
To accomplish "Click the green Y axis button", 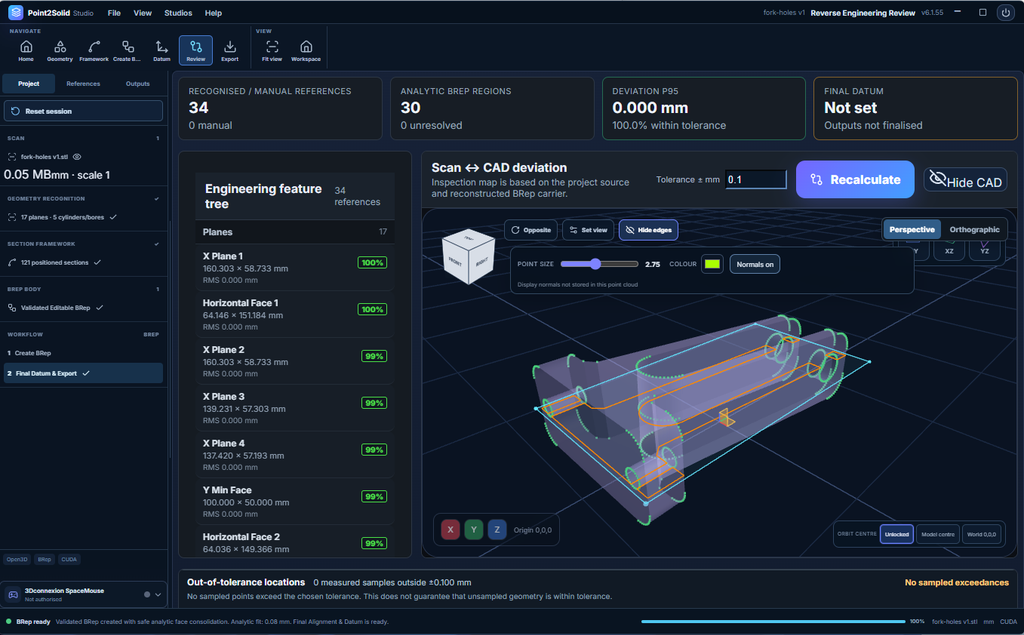I will pyautogui.click(x=473, y=530).
